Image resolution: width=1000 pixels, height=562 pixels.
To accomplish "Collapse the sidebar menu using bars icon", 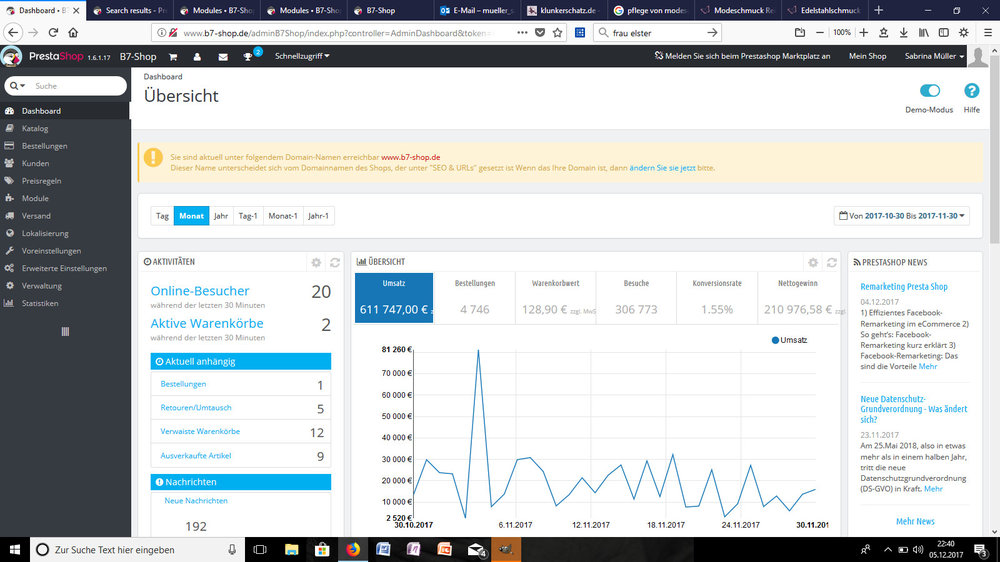I will click(x=65, y=332).
